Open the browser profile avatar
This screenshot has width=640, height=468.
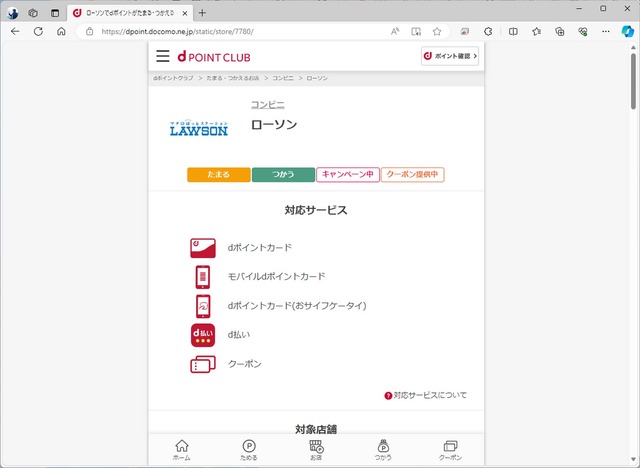(12, 13)
